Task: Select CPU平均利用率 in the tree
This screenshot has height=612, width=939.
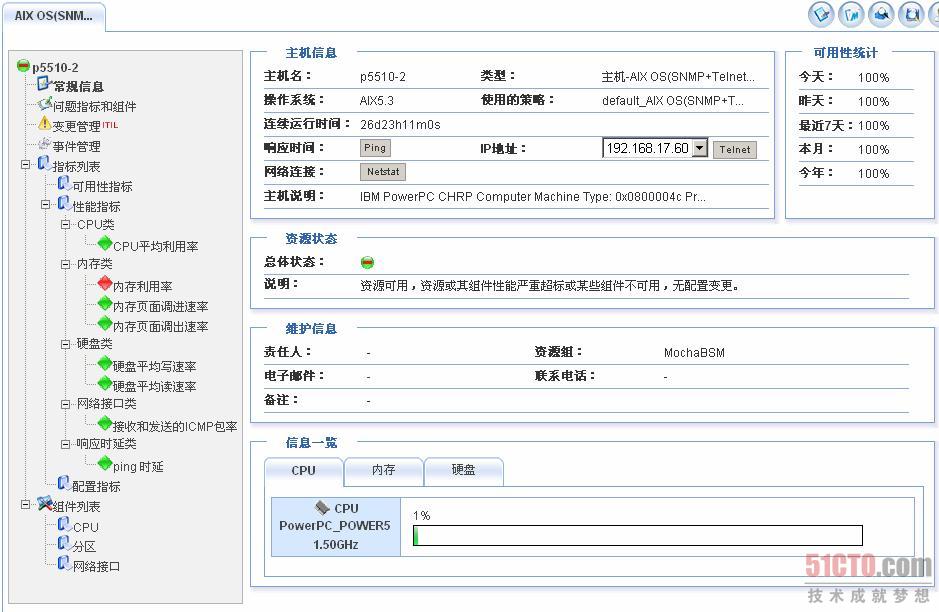Action: pos(156,246)
